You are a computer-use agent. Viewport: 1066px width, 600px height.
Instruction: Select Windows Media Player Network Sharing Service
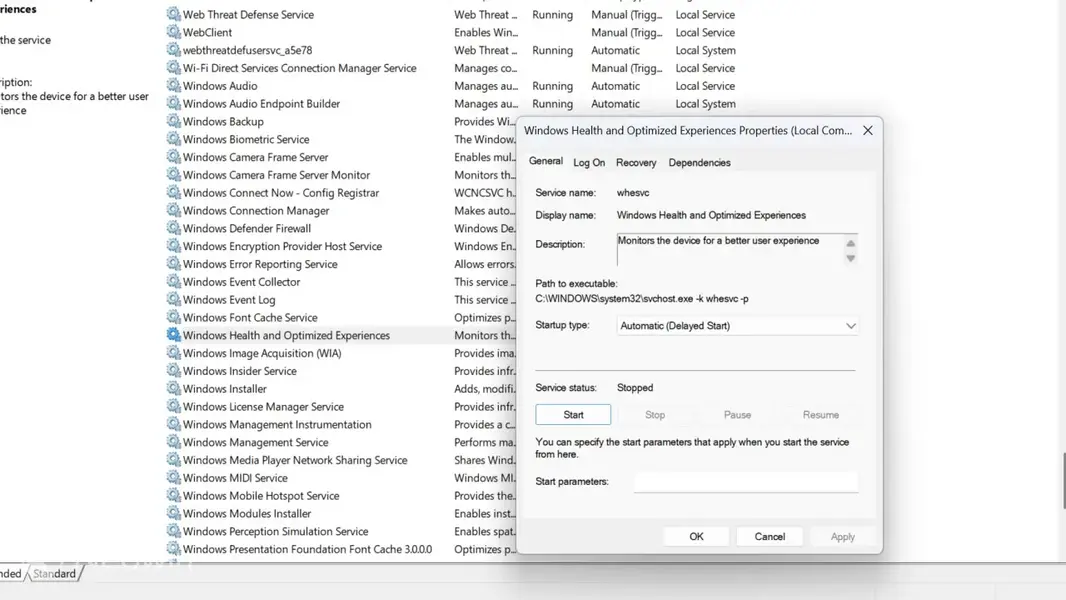click(x=294, y=459)
